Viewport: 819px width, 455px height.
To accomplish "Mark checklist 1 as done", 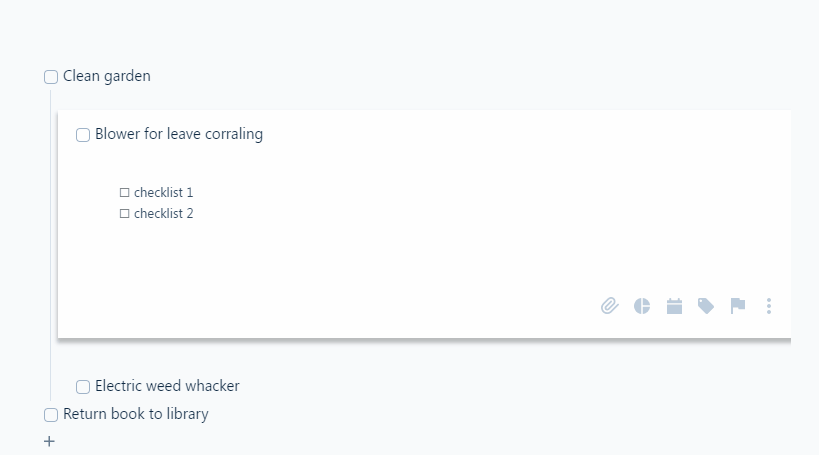I will pyautogui.click(x=124, y=193).
